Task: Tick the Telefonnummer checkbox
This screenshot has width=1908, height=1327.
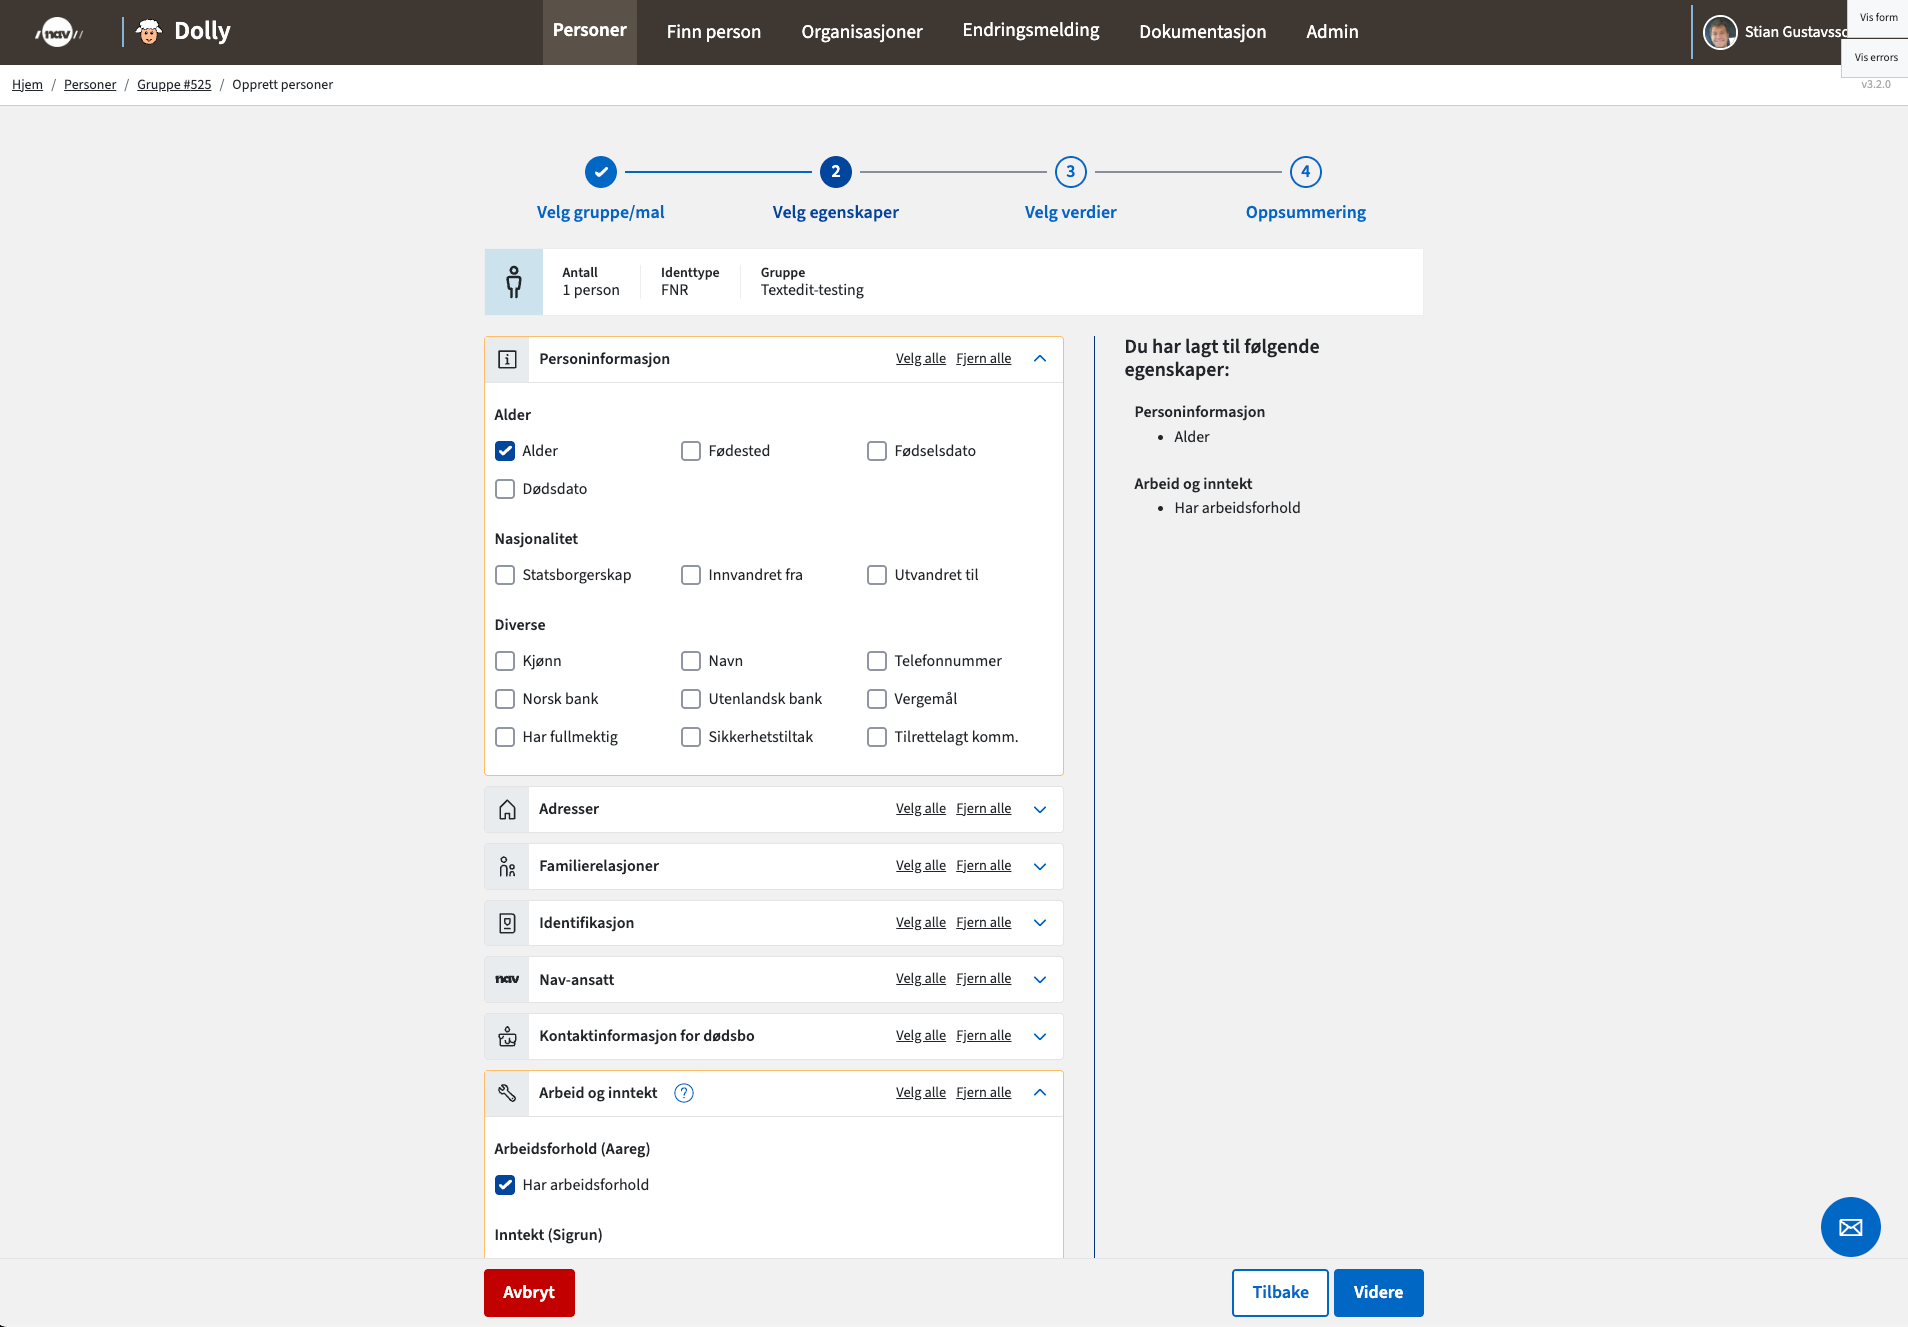Action: (x=877, y=661)
